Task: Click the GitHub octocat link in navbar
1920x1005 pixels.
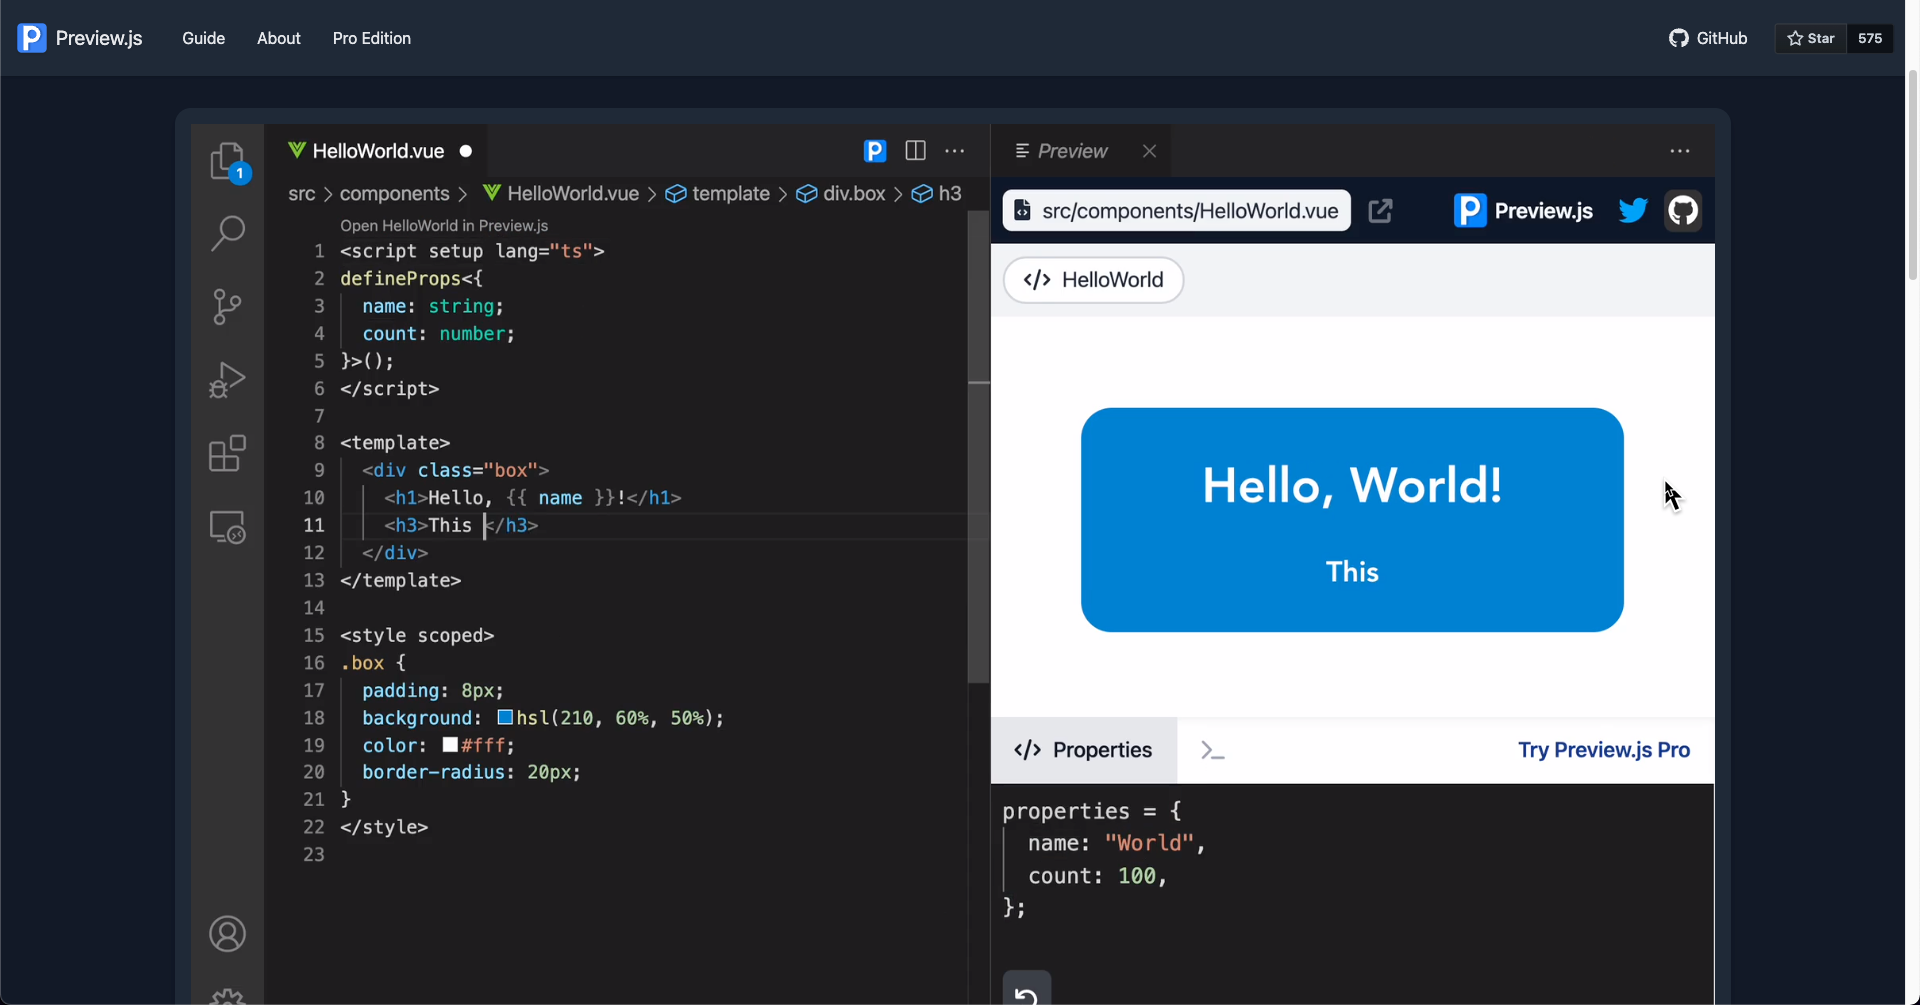Action: 1708,38
